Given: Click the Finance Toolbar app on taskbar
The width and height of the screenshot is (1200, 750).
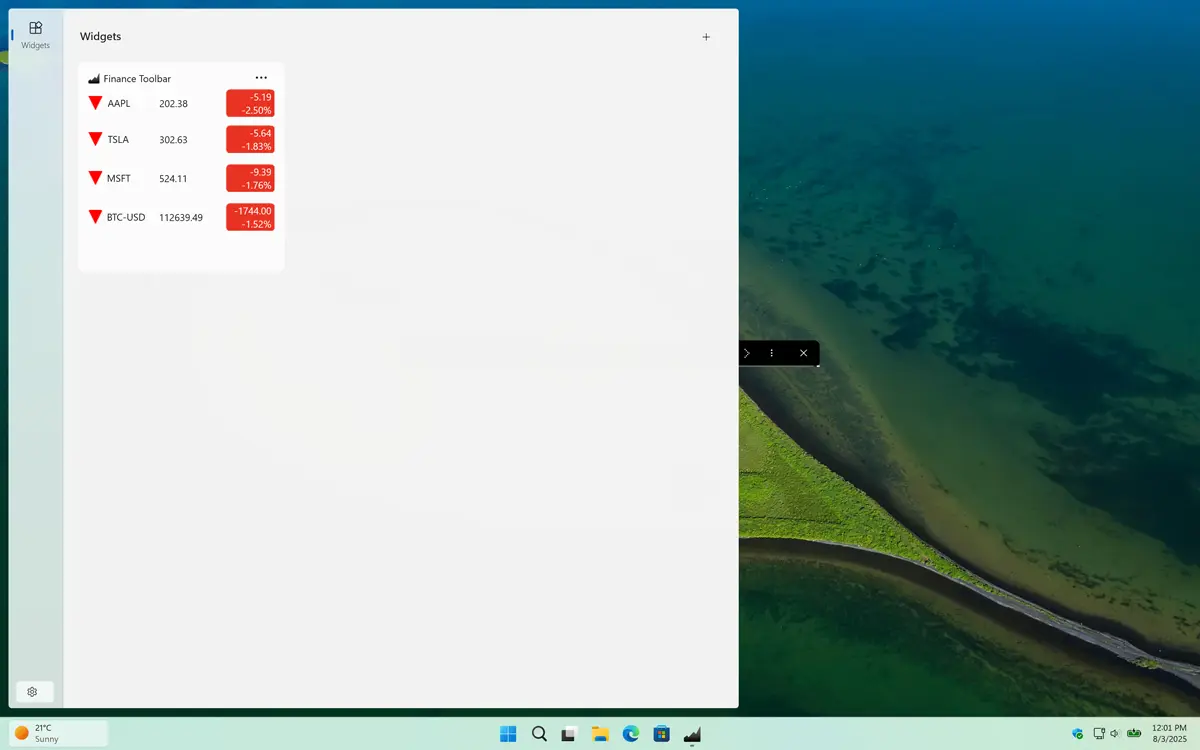Looking at the screenshot, I should [x=692, y=734].
